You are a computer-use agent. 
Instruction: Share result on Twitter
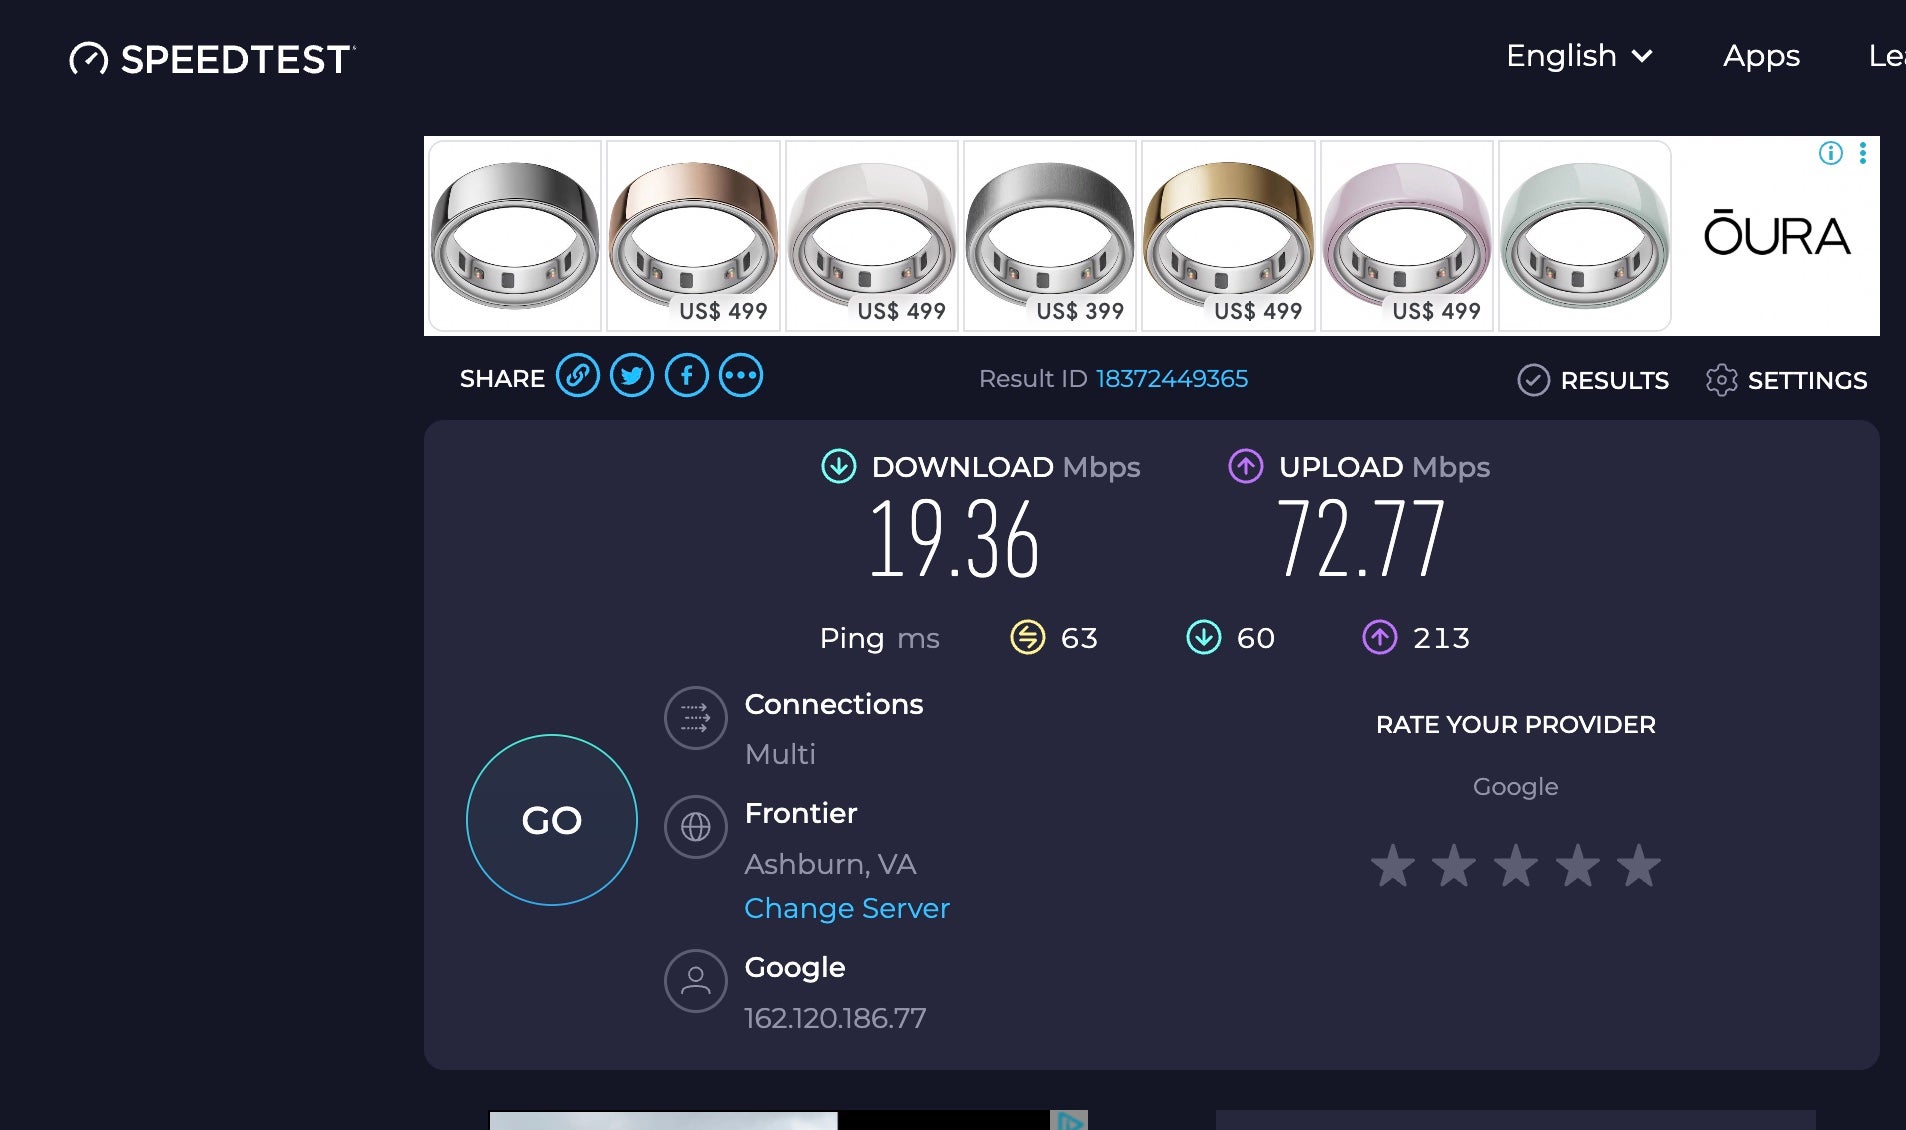tap(633, 376)
